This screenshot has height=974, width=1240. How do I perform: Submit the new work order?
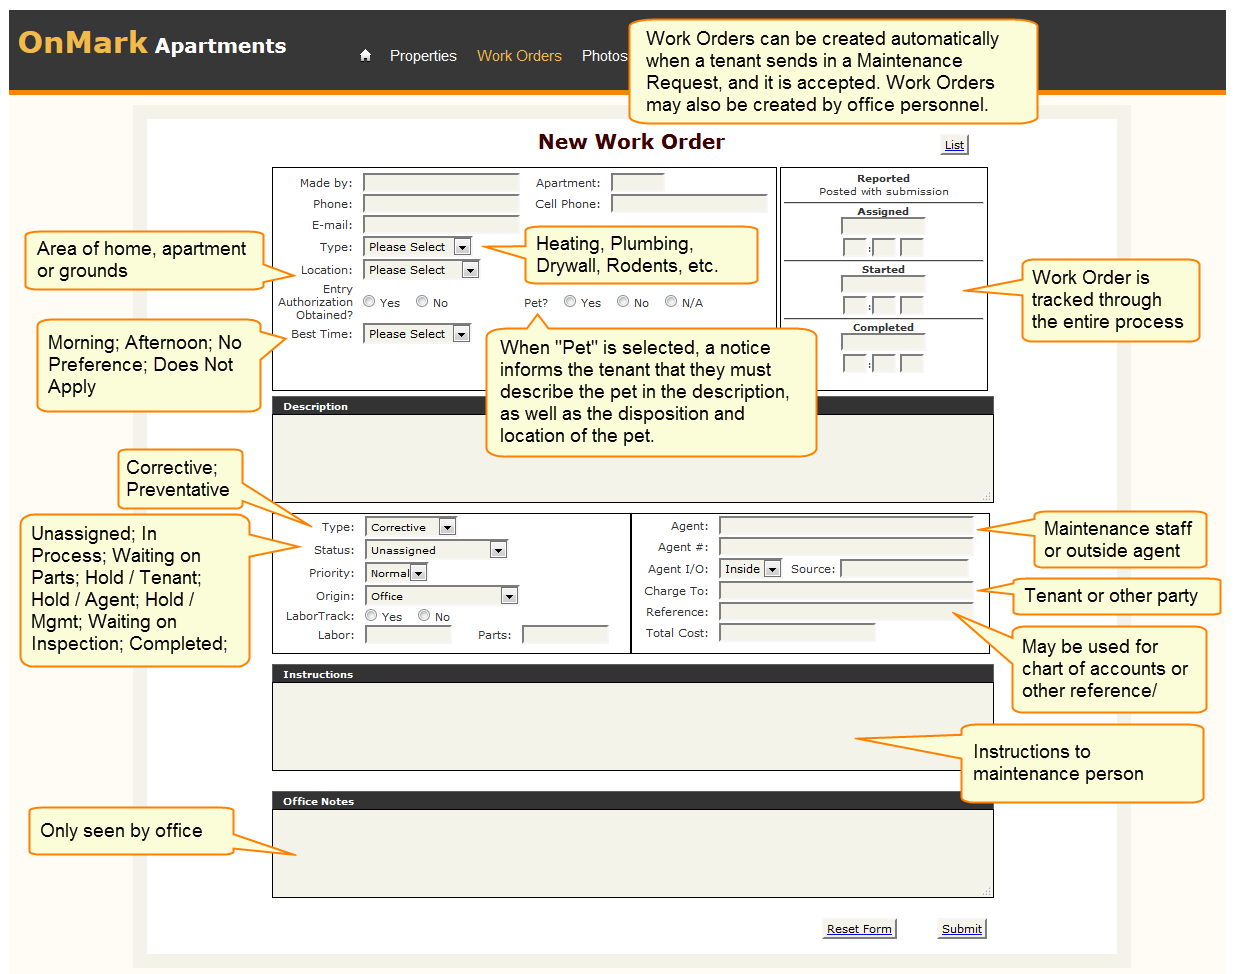pos(962,929)
